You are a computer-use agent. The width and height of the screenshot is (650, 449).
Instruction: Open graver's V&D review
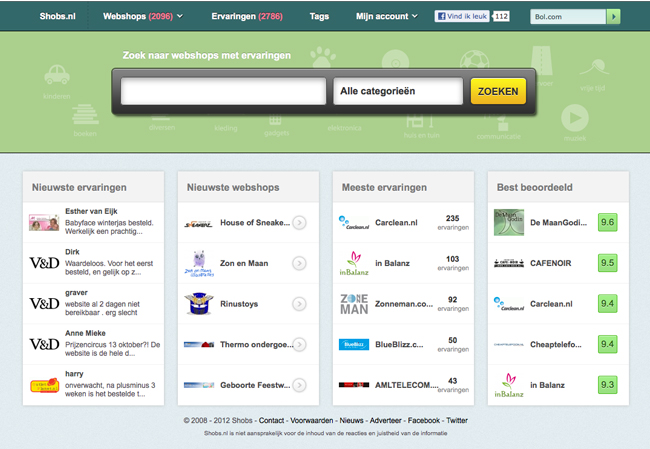(94, 303)
